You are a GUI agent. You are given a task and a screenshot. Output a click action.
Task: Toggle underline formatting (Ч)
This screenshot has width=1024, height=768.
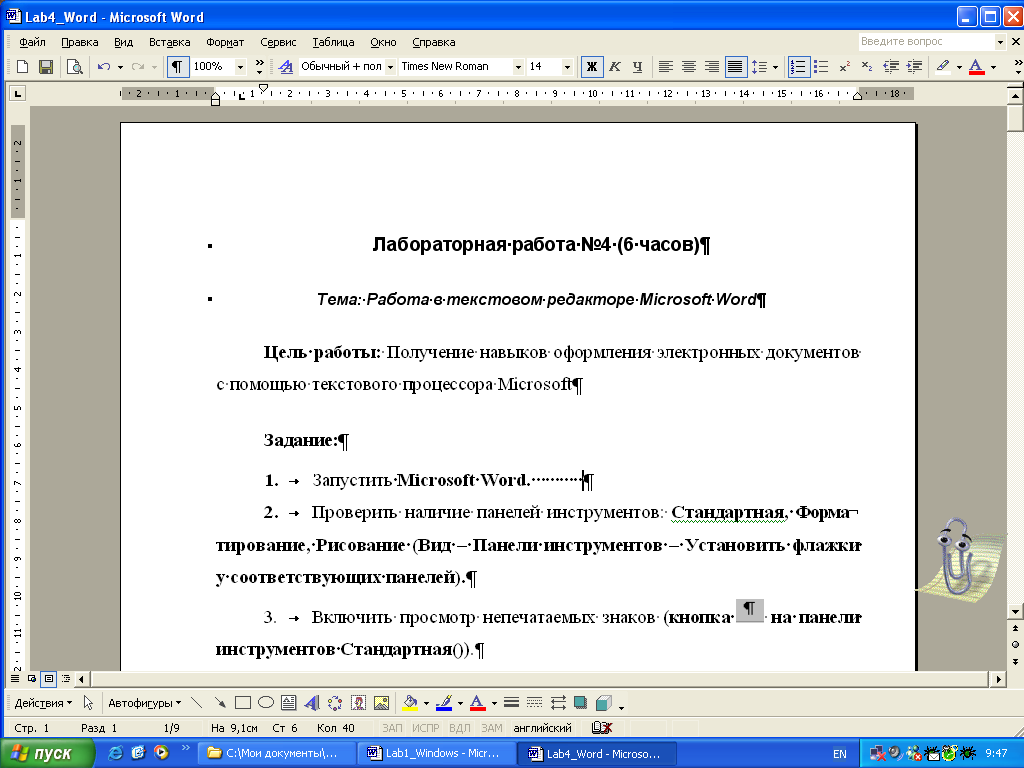point(637,67)
